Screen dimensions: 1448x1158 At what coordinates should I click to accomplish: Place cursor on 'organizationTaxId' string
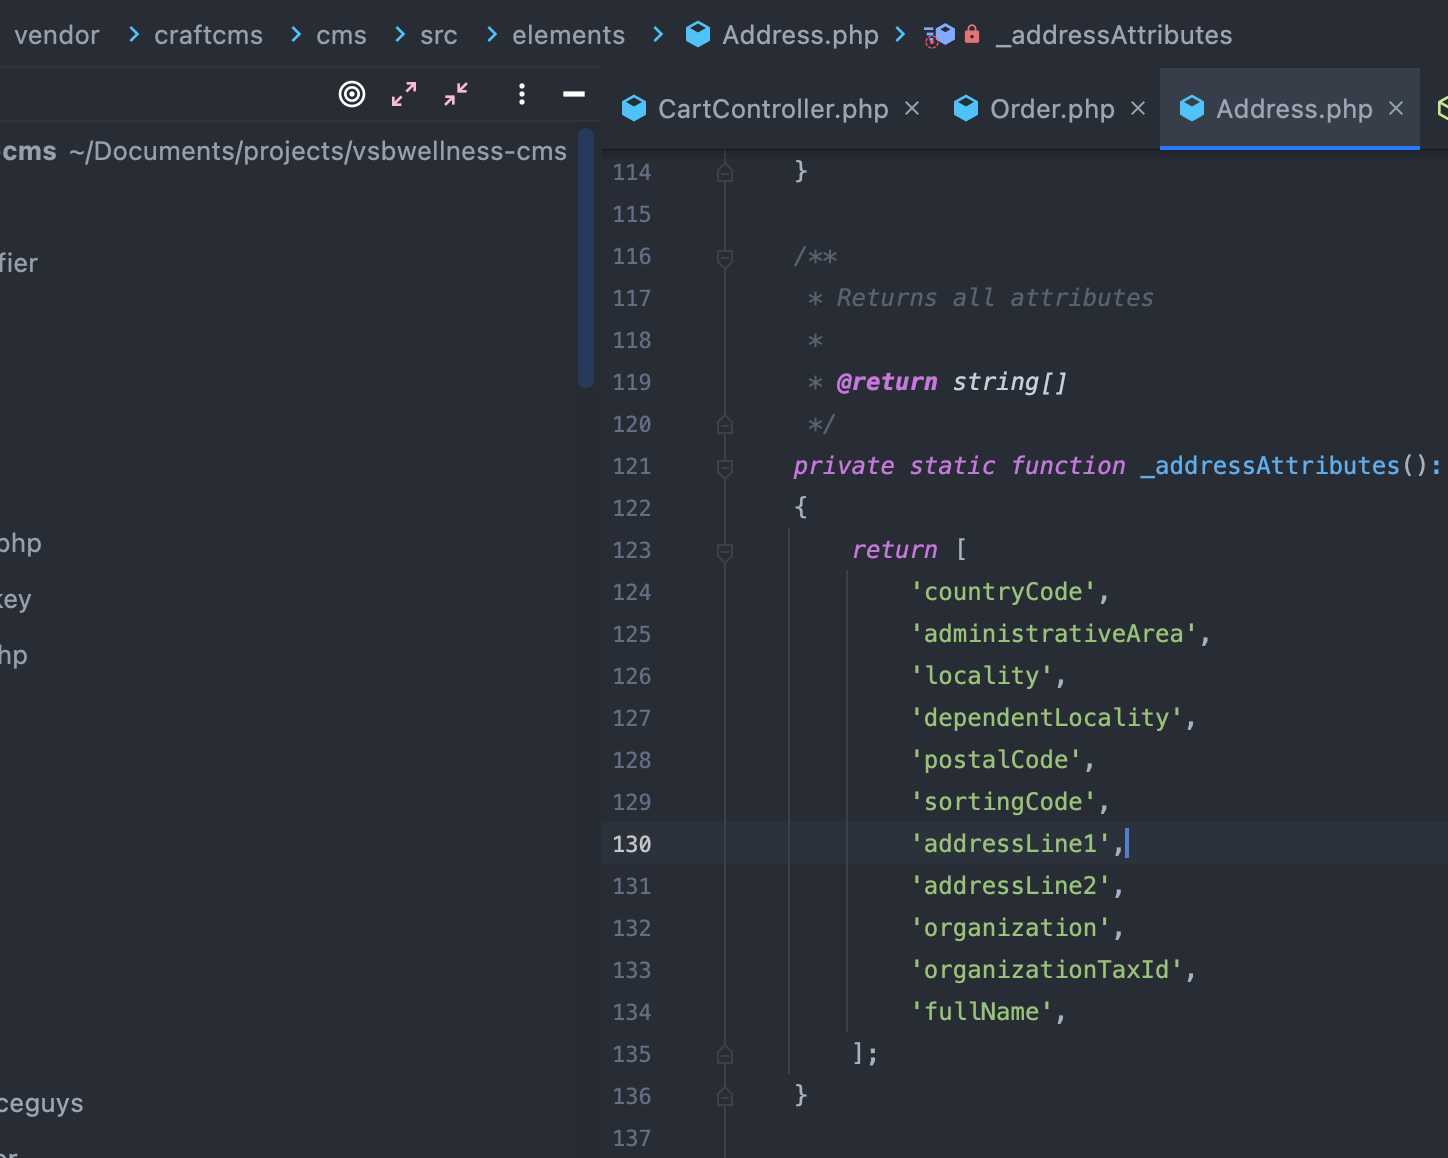[1046, 970]
